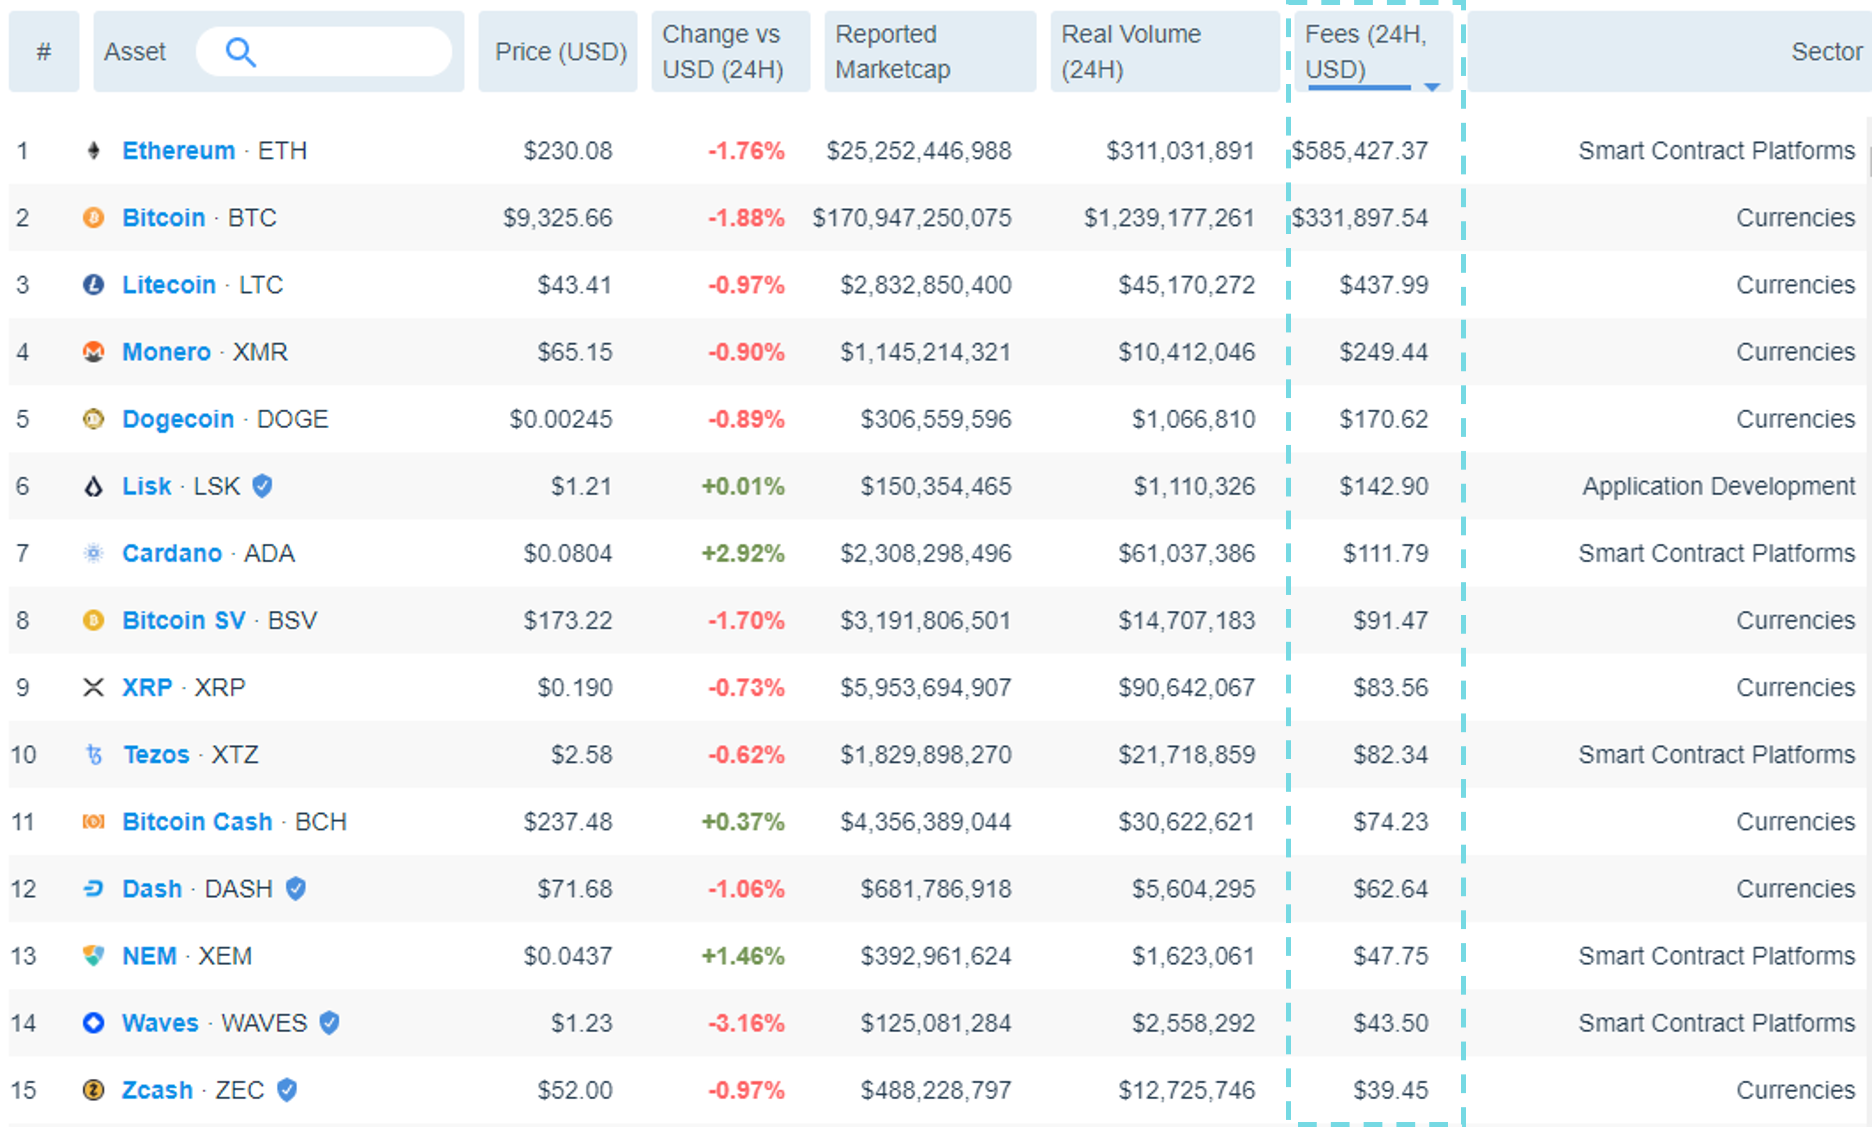Sort by Real Volume (24H) header
The width and height of the screenshot is (1872, 1127).
point(1165,52)
